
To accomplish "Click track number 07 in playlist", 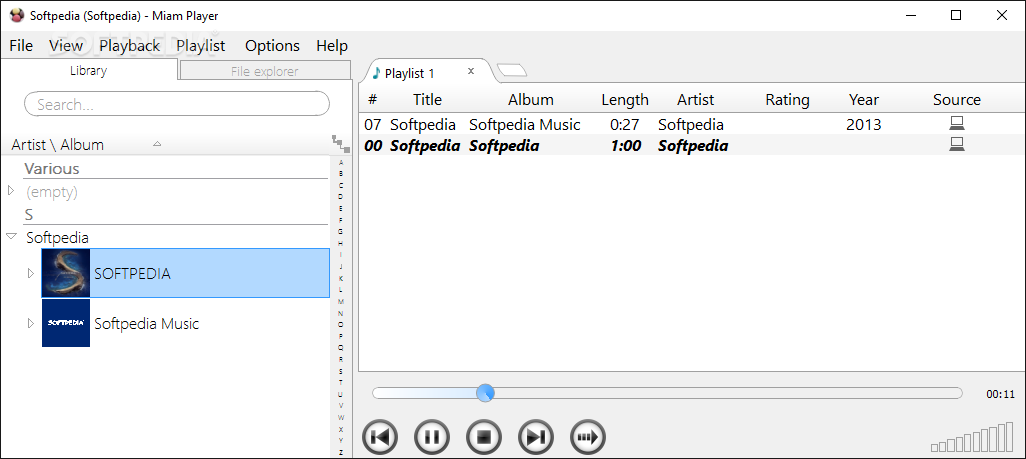I will [372, 124].
